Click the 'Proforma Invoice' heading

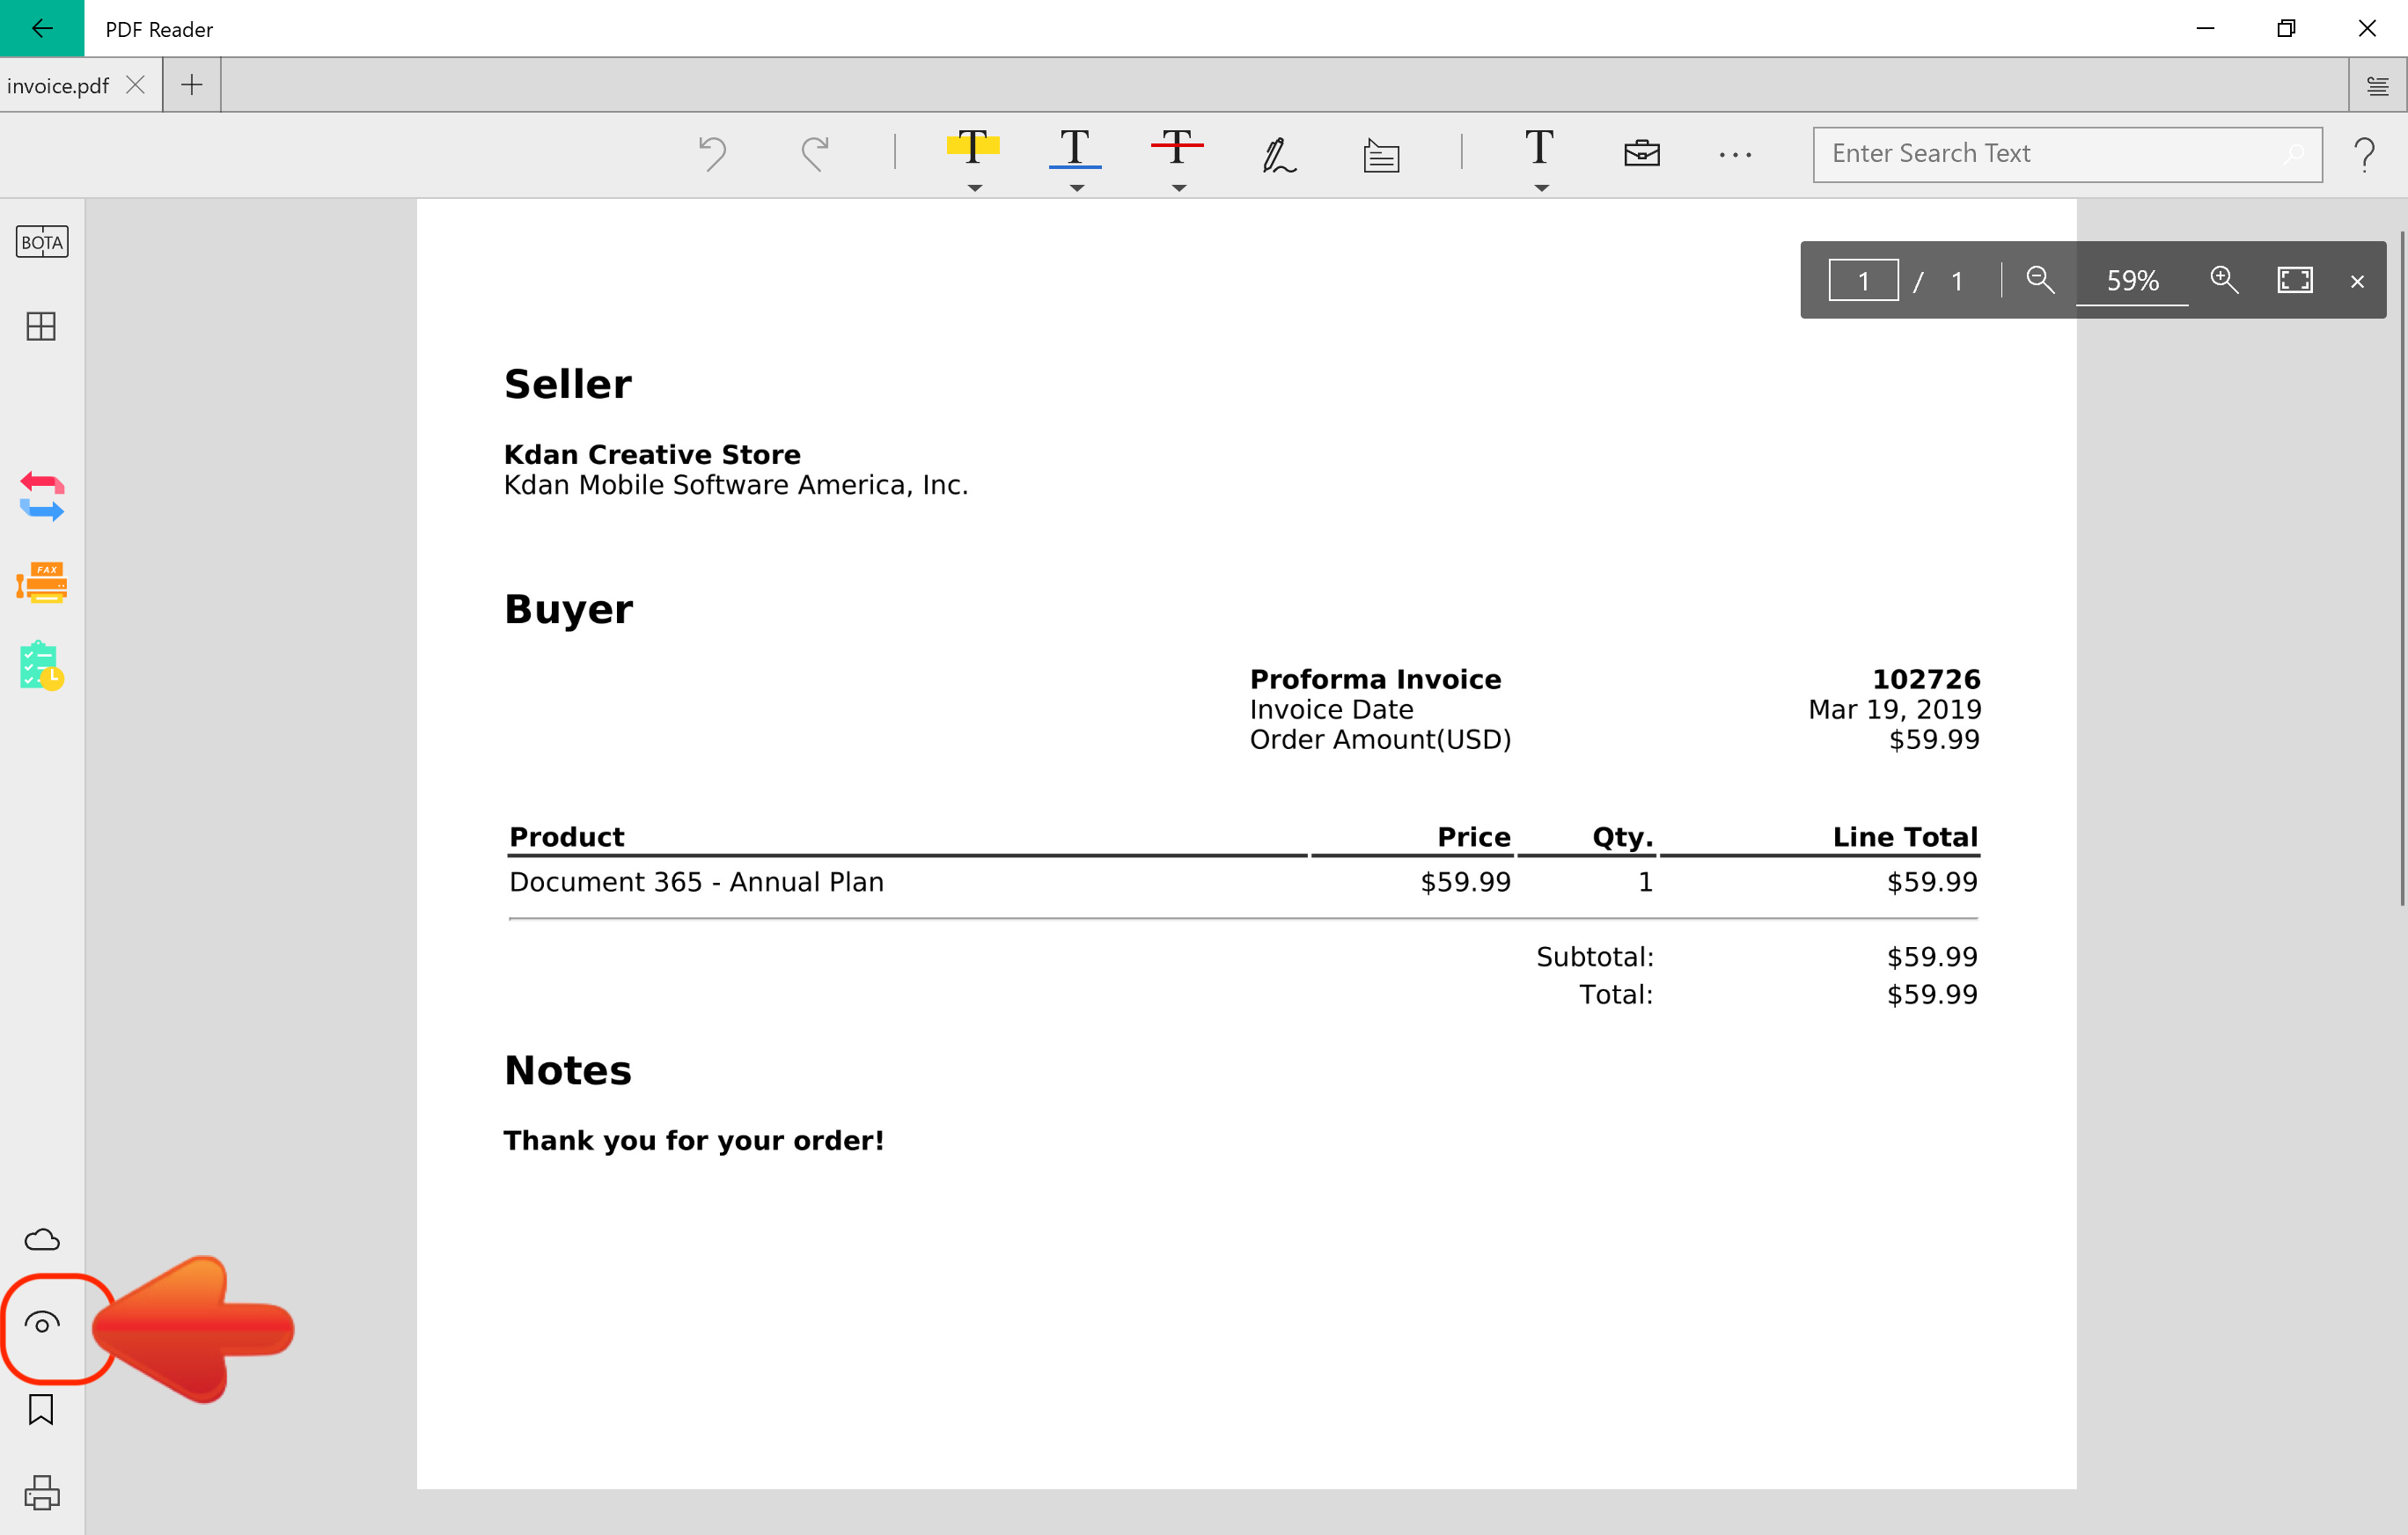1376,679
